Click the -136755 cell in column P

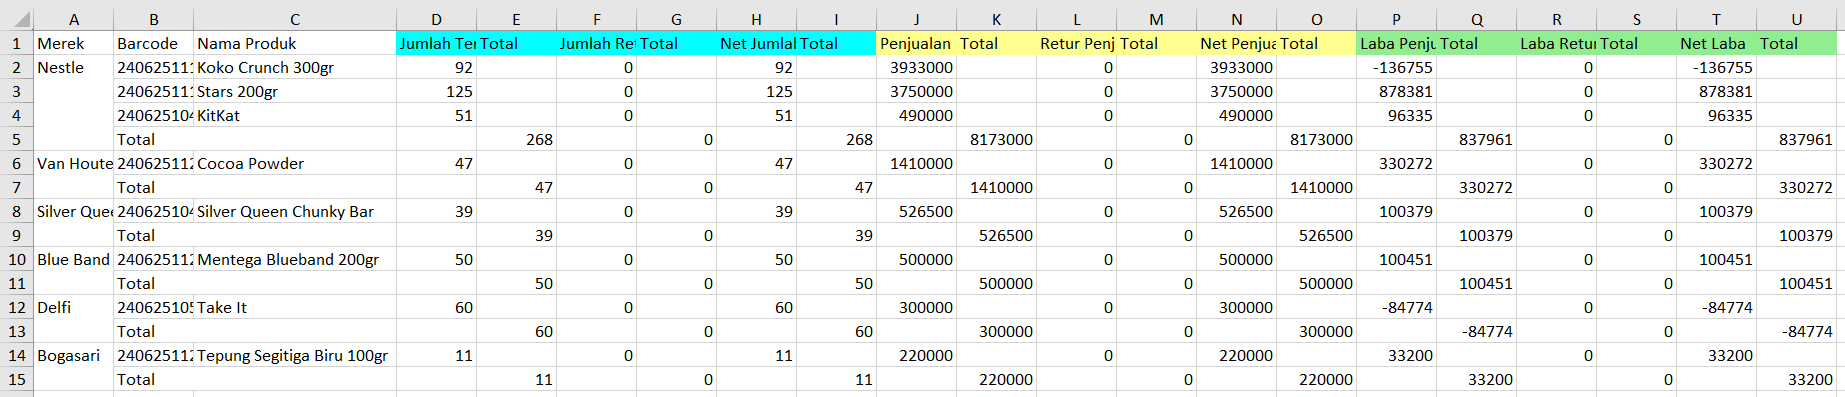tap(1397, 67)
